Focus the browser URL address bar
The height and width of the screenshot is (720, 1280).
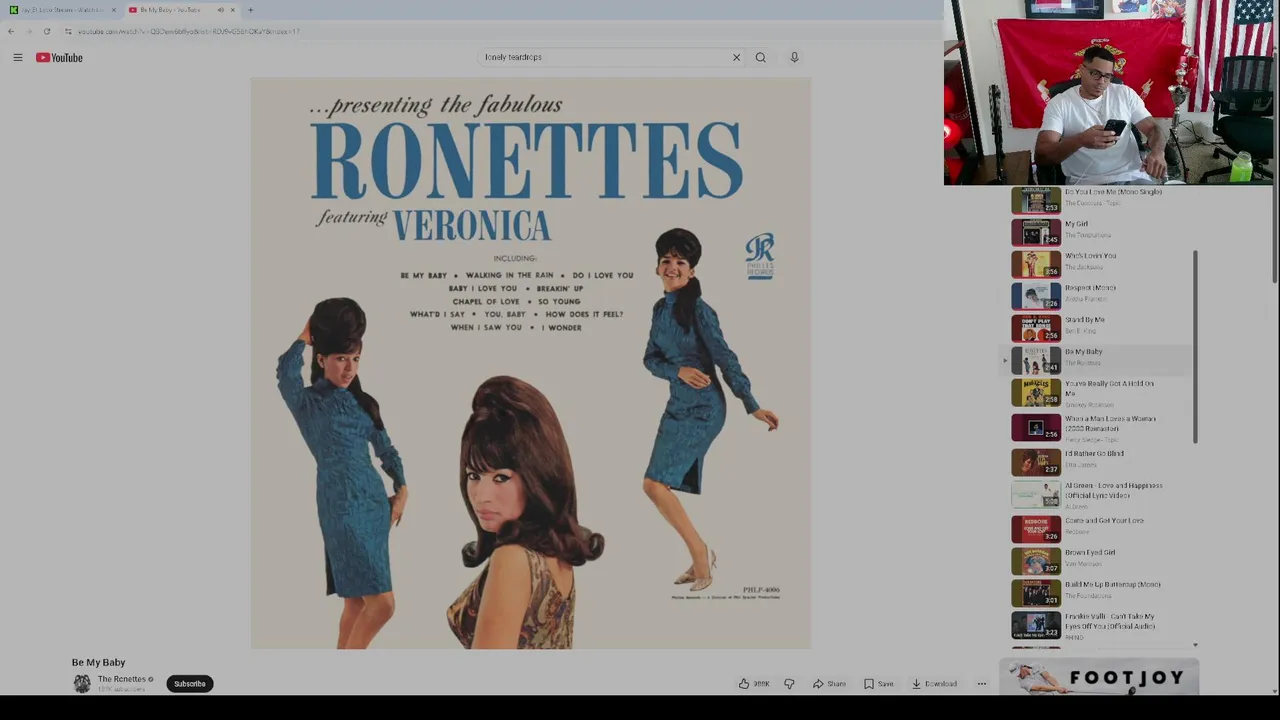click(x=500, y=31)
